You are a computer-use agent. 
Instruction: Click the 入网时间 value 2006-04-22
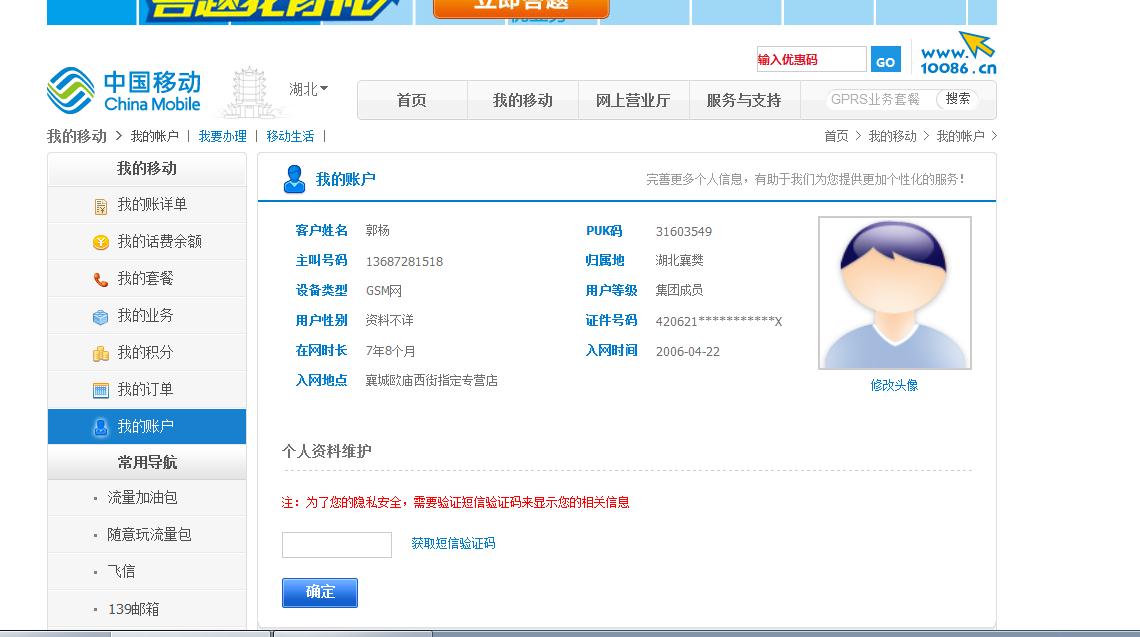pyautogui.click(x=688, y=352)
